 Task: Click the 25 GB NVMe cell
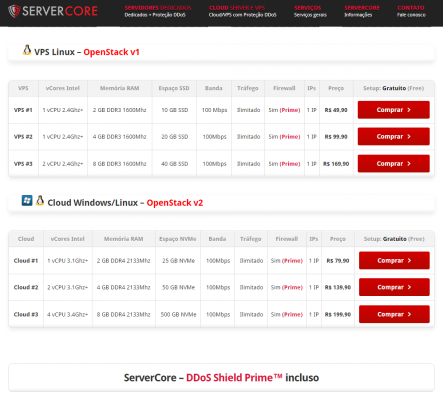pyautogui.click(x=178, y=261)
